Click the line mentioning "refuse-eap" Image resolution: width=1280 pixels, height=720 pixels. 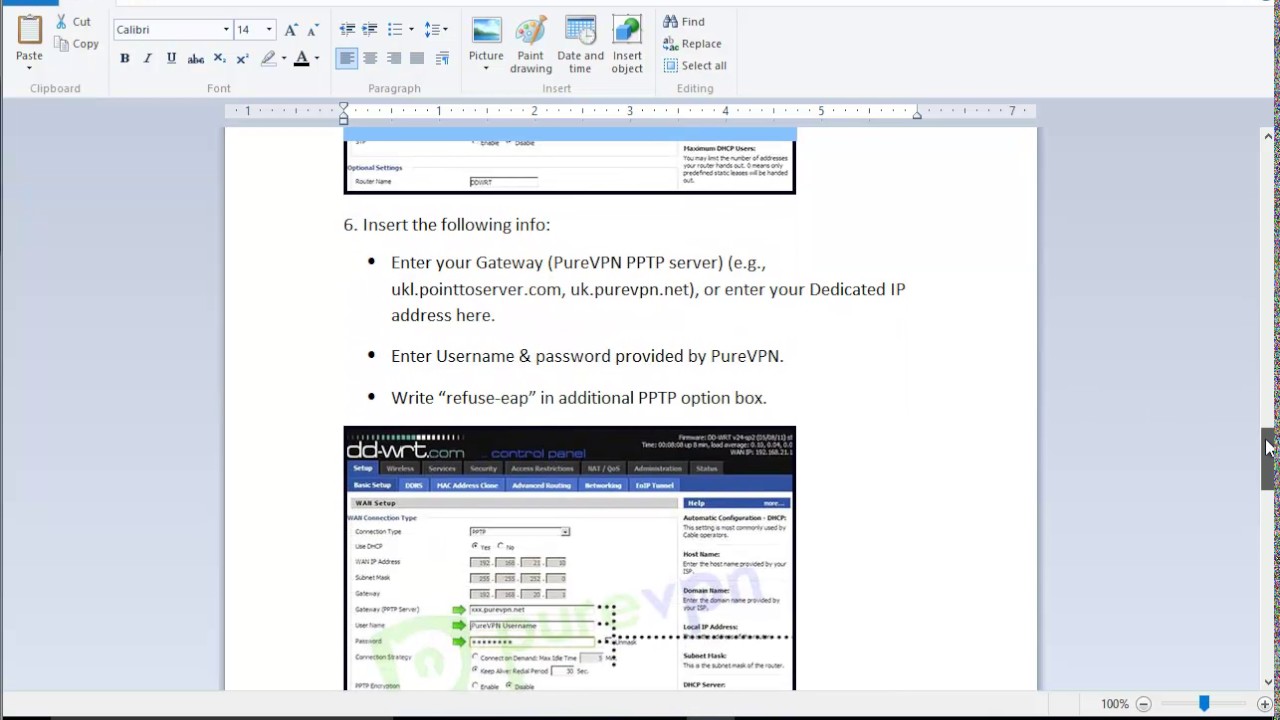(579, 398)
